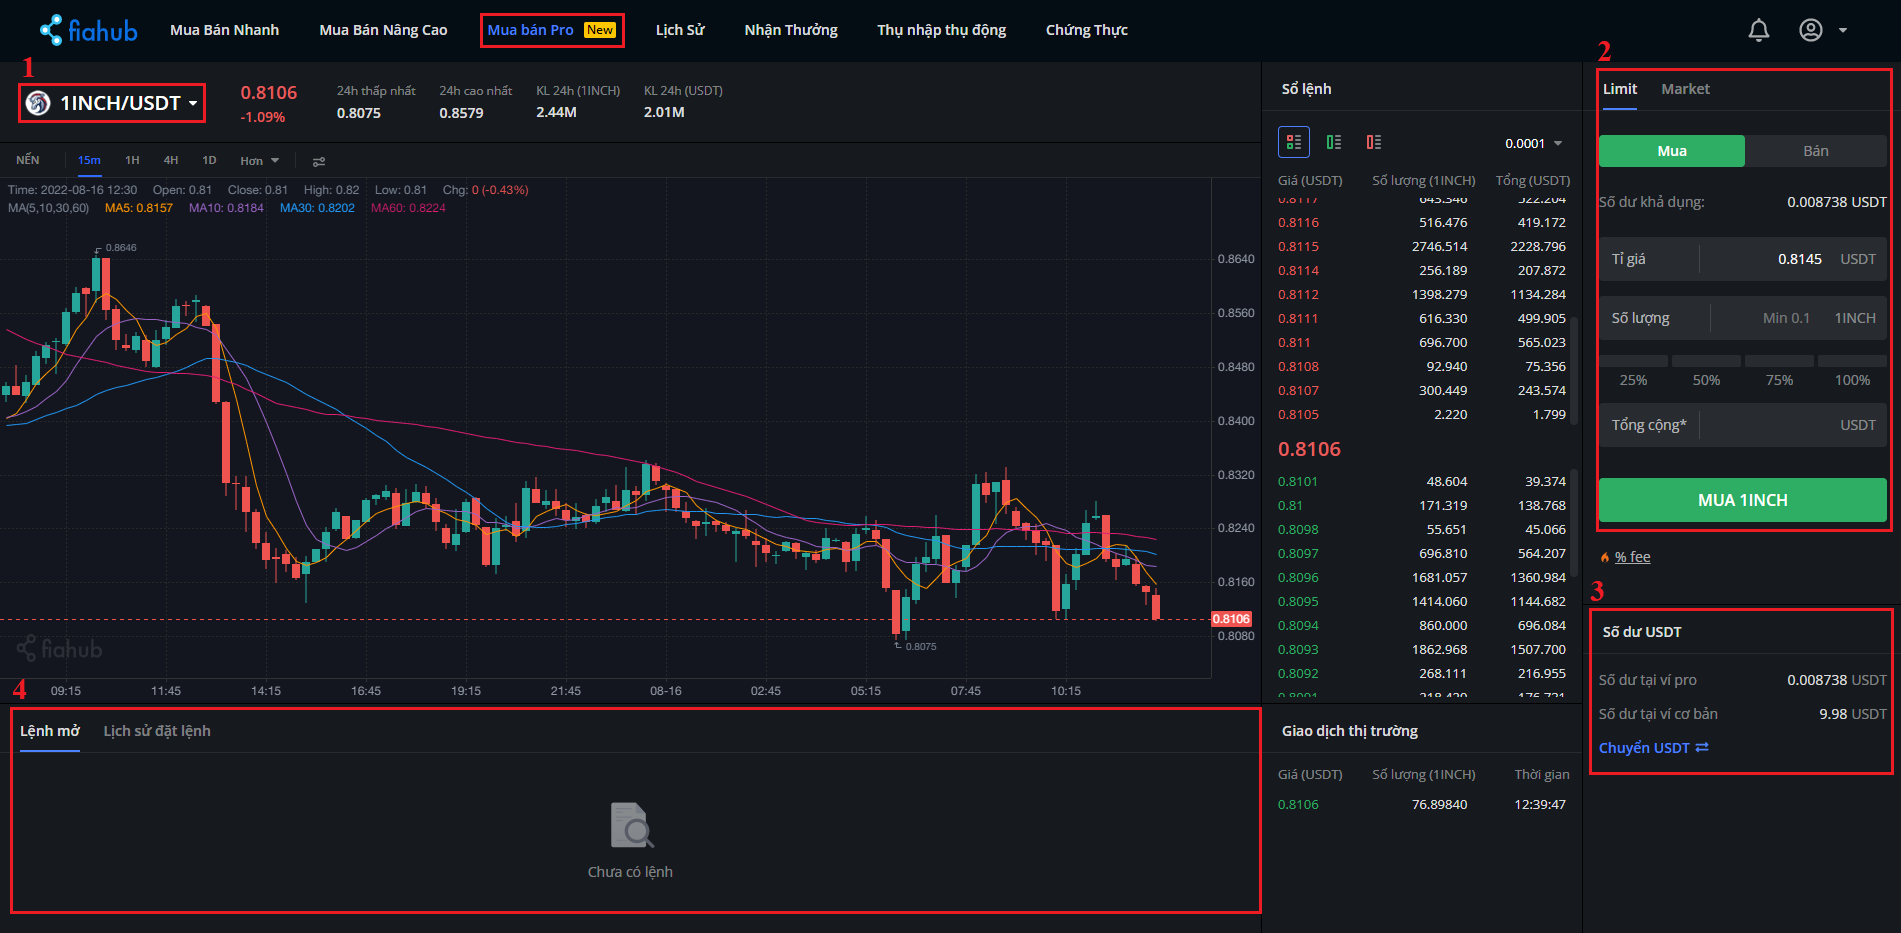1901x933 pixels.
Task: Open Mua bán Pro page
Action: pyautogui.click(x=552, y=30)
